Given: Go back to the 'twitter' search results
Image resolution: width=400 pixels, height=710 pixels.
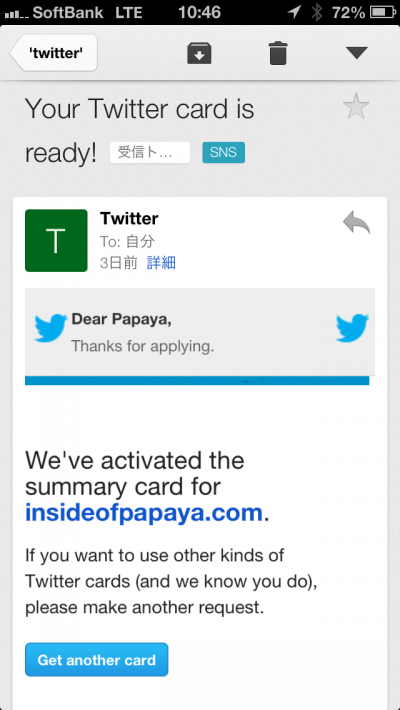Looking at the screenshot, I should 53,53.
